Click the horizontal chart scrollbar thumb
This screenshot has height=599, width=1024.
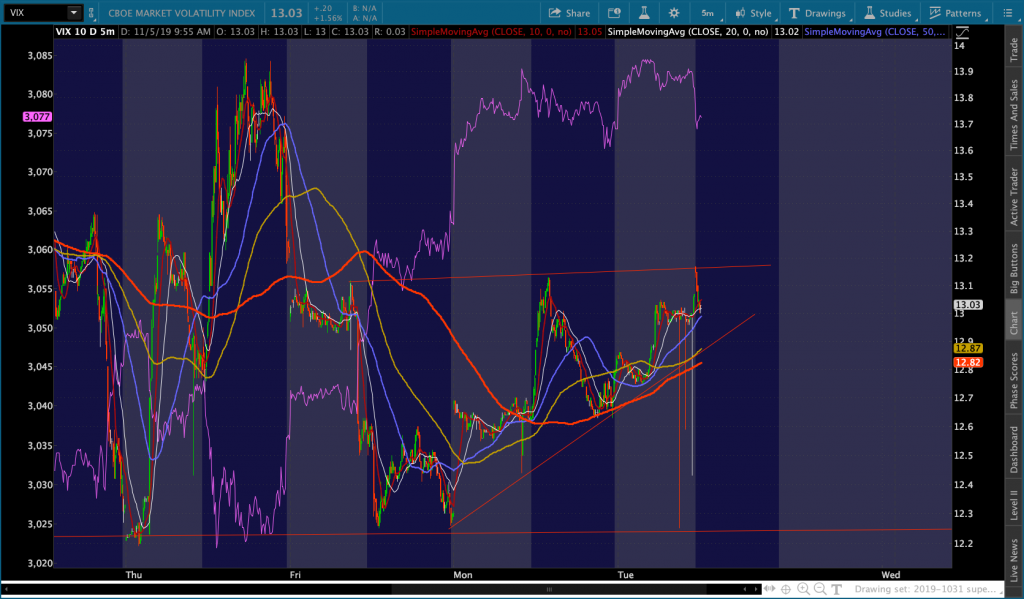click(x=549, y=589)
